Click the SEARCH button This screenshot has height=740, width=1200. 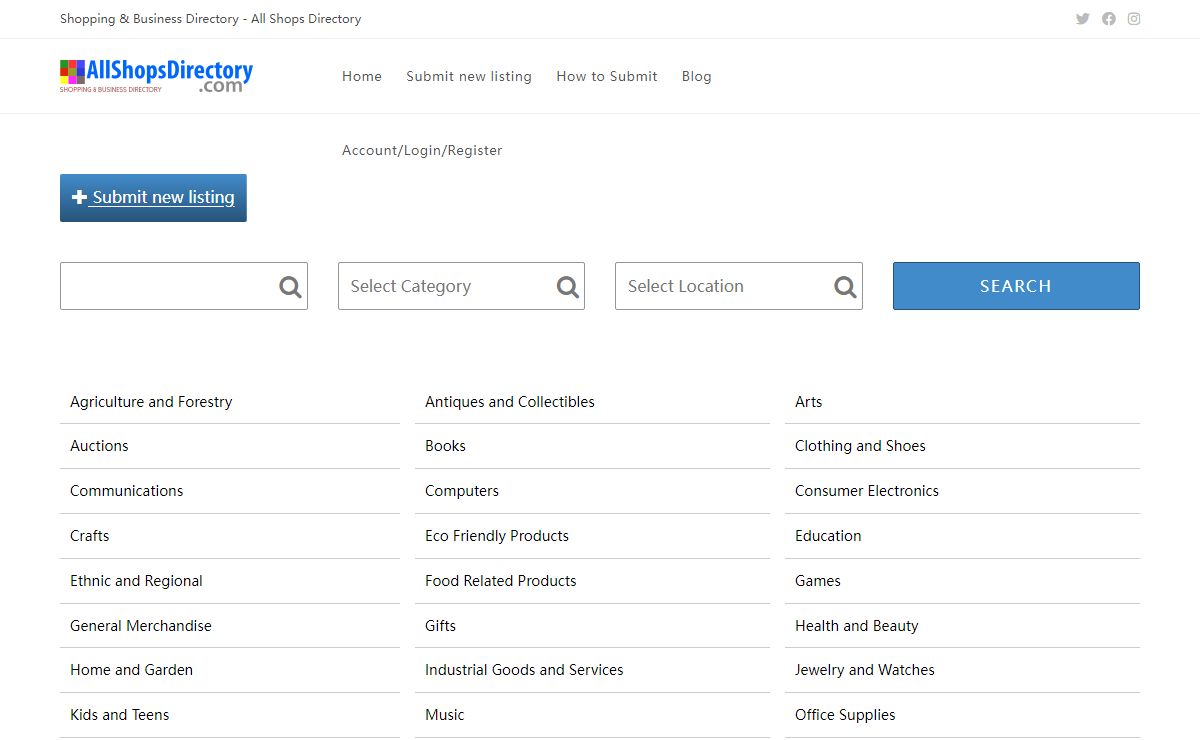(1016, 286)
